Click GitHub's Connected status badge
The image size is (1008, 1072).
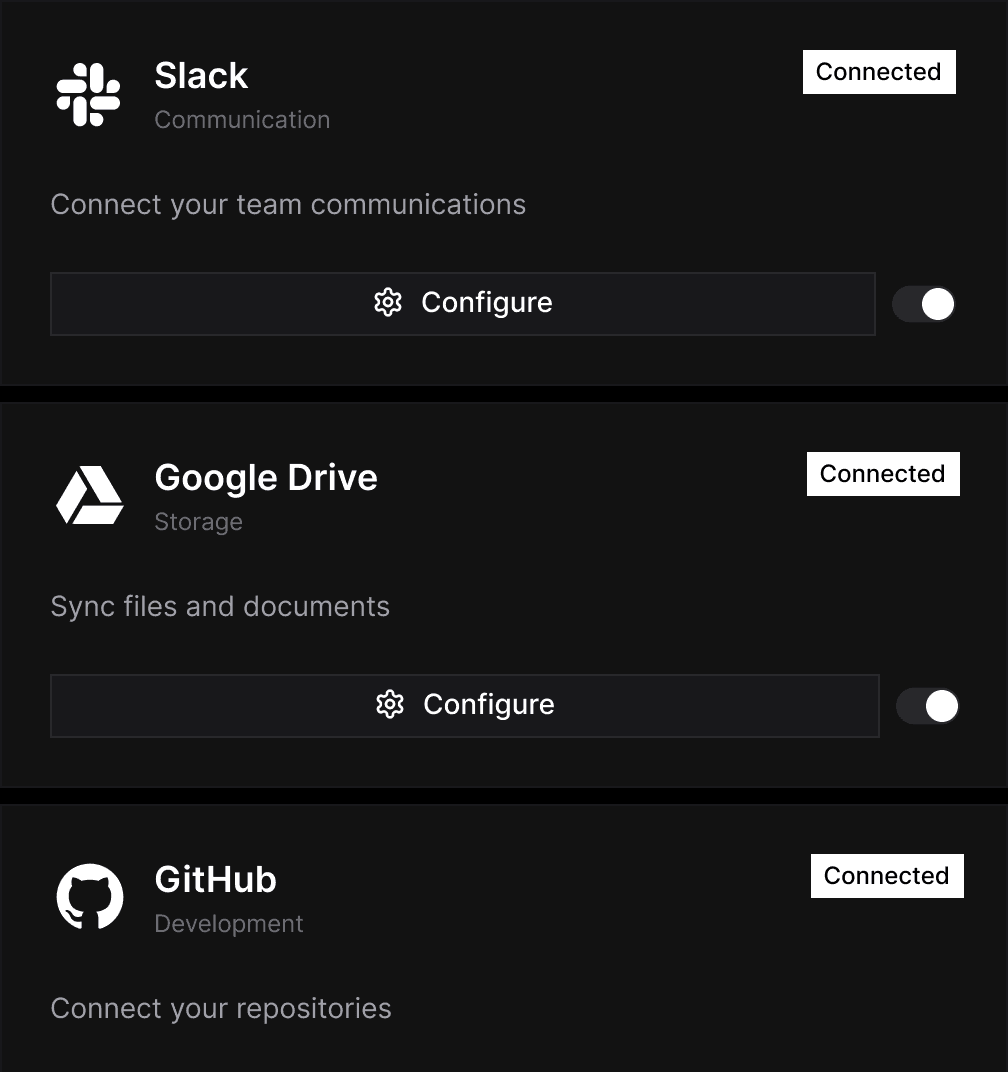click(x=887, y=876)
